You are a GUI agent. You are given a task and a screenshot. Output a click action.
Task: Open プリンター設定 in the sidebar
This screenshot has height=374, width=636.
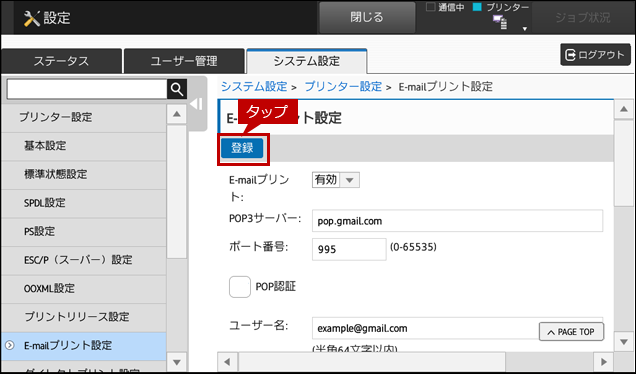point(84,117)
